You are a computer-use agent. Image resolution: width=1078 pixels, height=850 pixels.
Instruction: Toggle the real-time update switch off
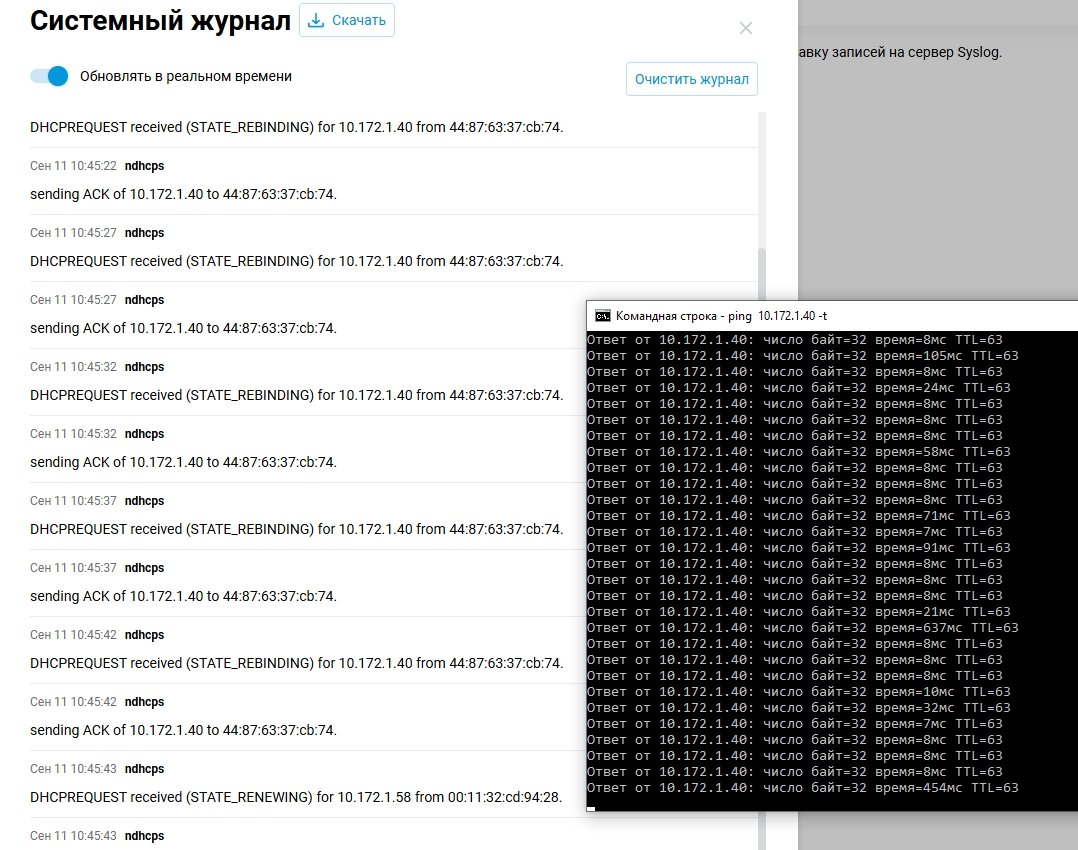49,76
